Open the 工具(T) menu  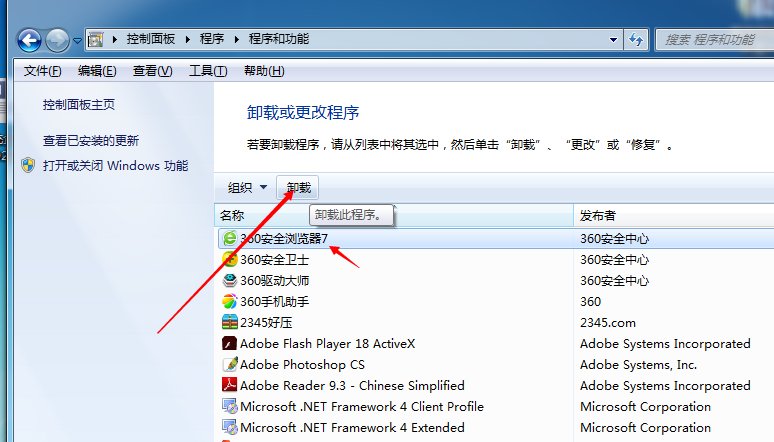[208, 71]
